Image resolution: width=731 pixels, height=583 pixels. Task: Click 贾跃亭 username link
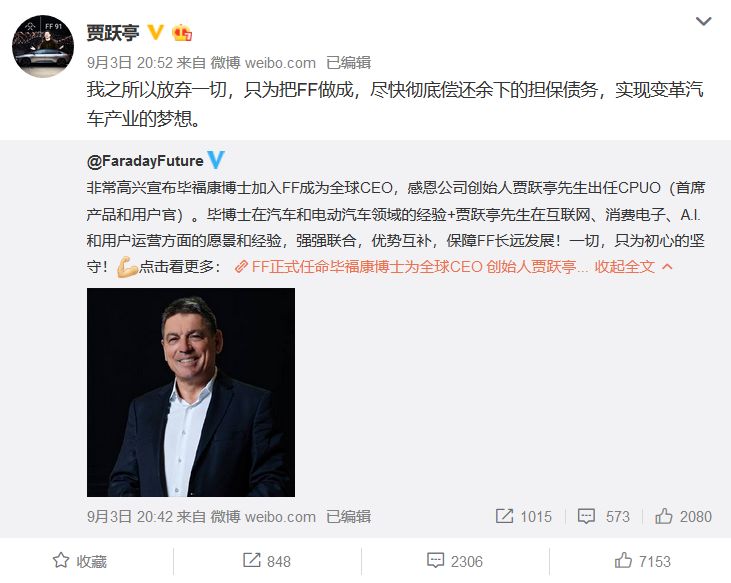[113, 33]
